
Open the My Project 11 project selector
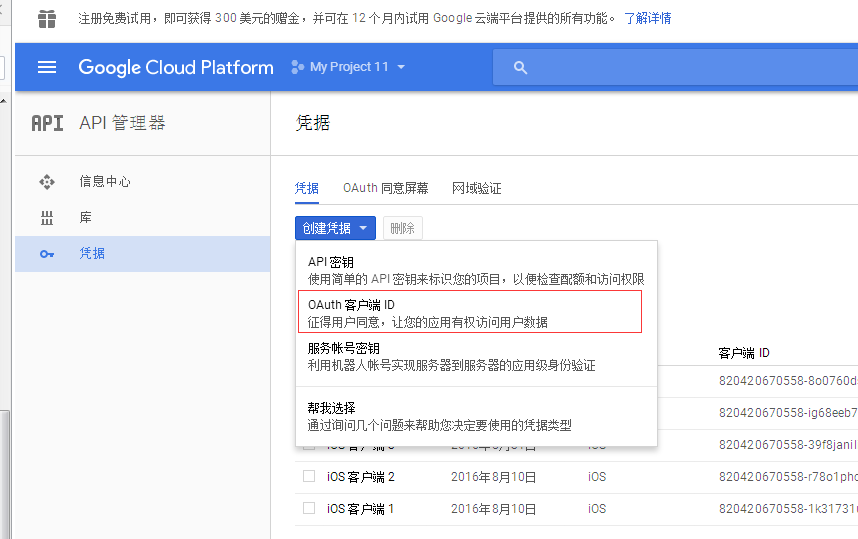point(349,67)
